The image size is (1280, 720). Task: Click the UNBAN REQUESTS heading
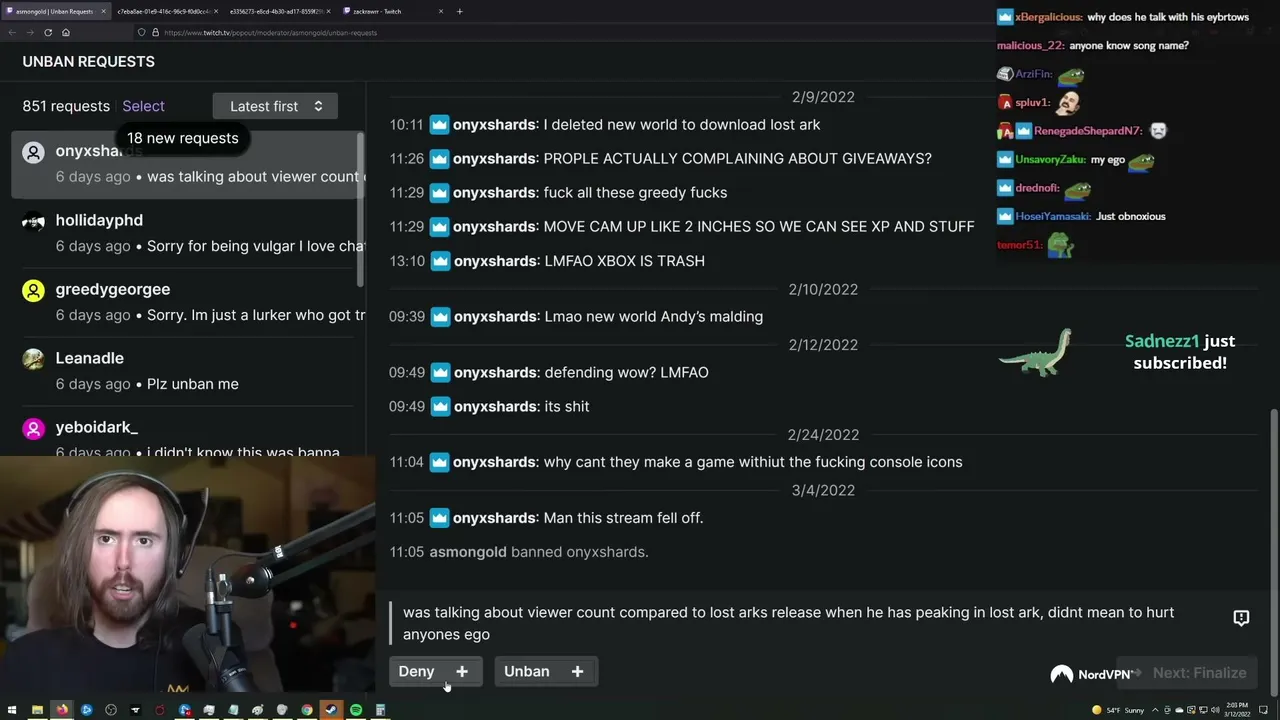click(x=88, y=62)
